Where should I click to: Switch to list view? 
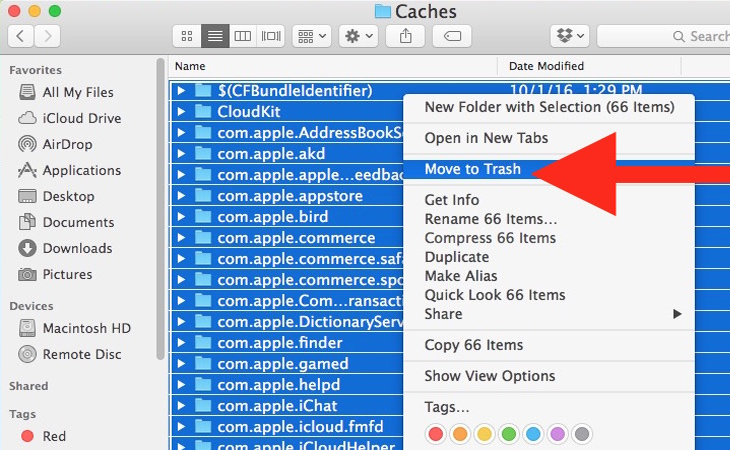point(215,36)
